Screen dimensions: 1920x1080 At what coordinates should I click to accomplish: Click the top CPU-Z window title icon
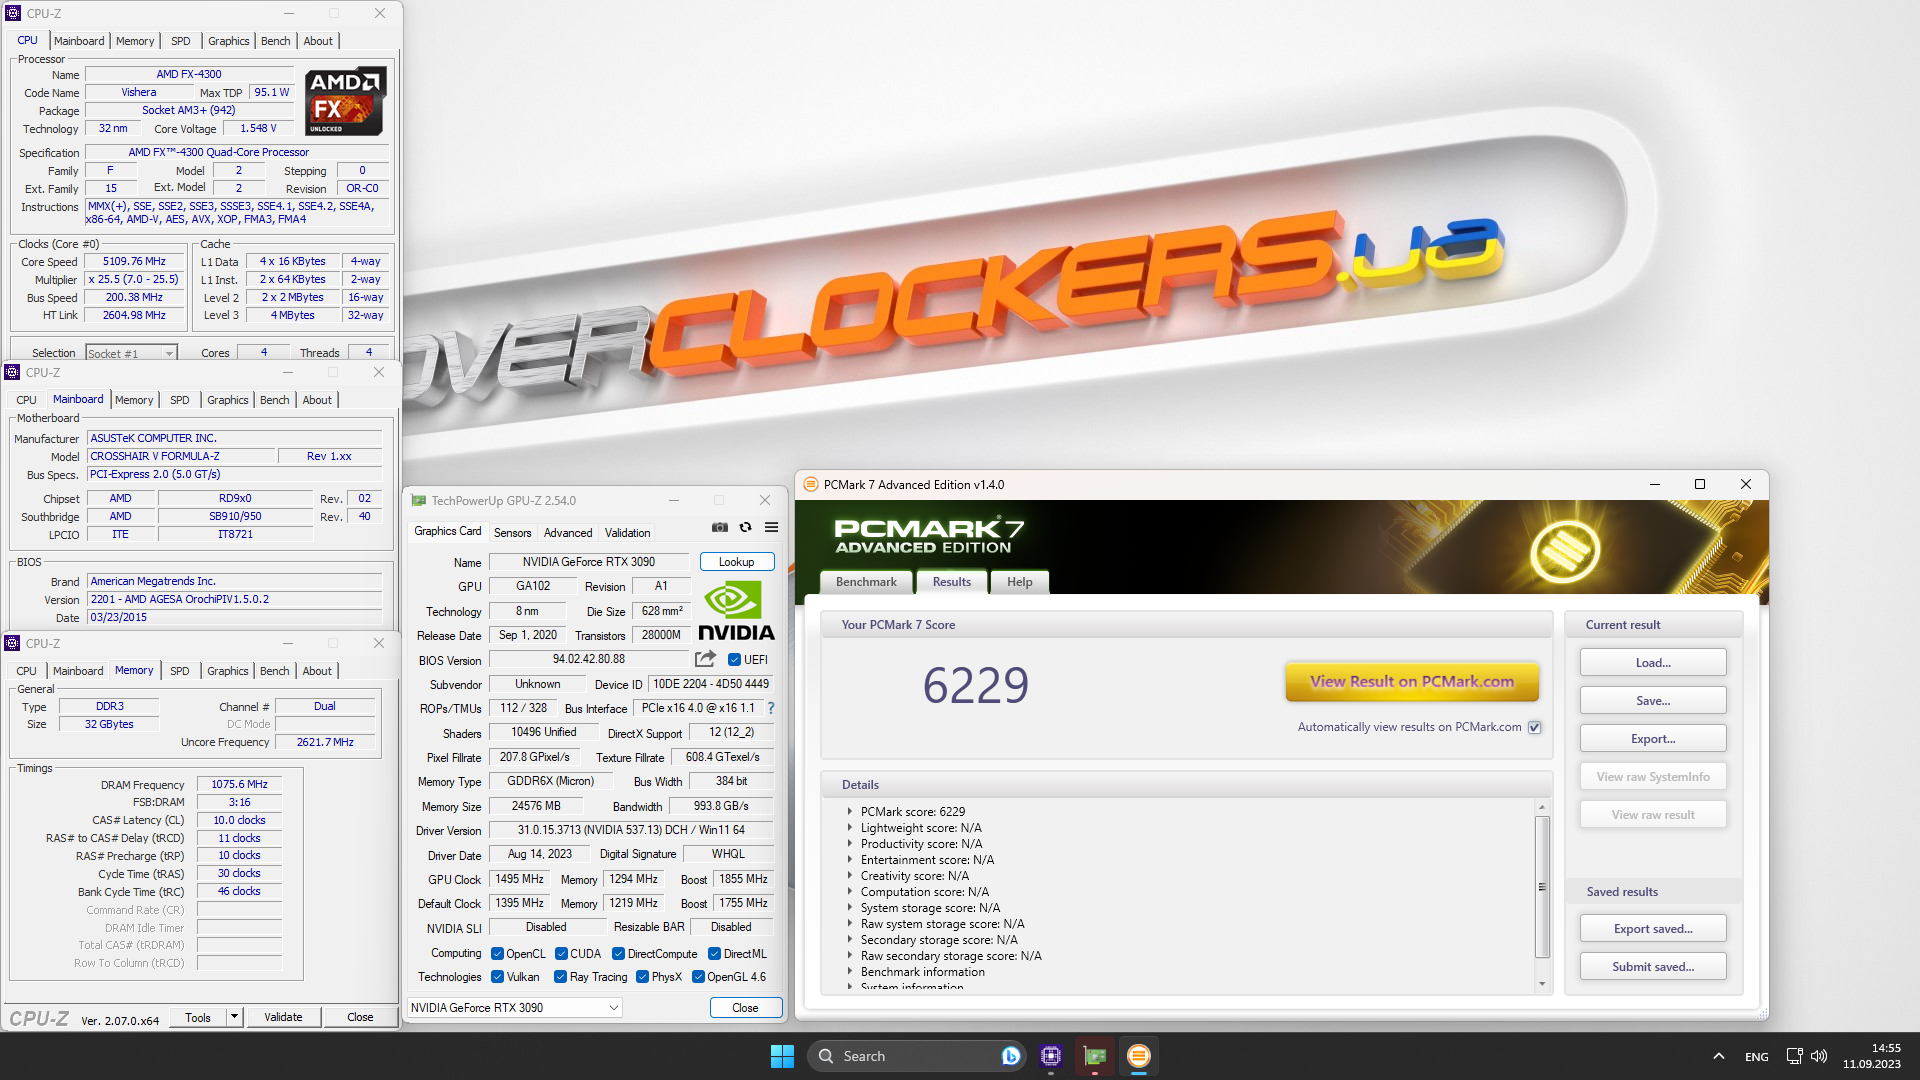tap(13, 13)
